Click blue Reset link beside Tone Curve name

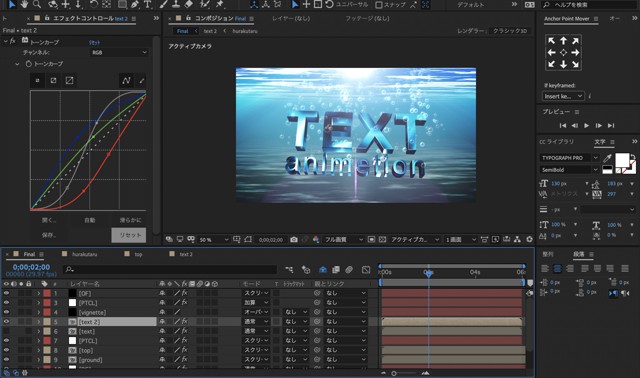point(94,42)
